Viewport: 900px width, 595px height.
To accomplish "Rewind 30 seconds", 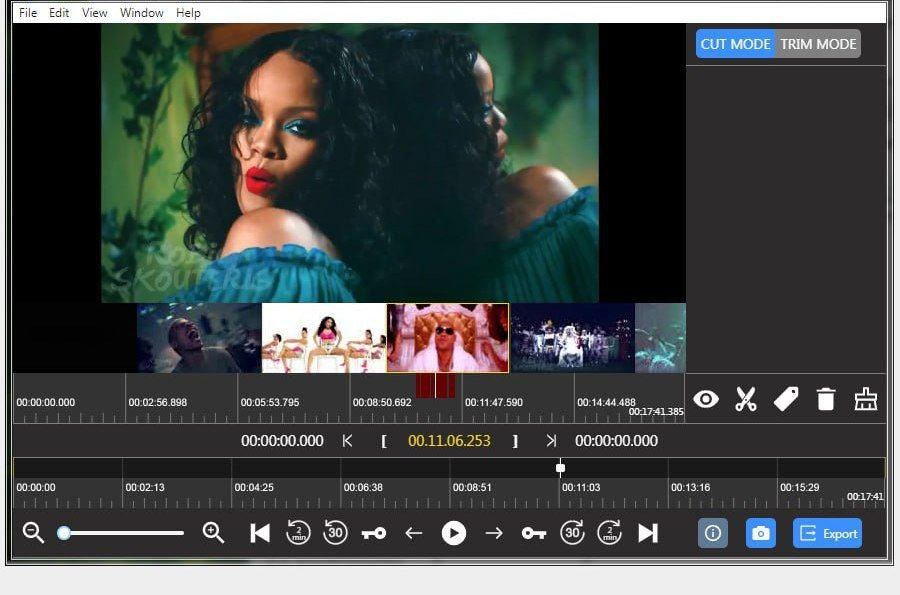I will coord(336,533).
